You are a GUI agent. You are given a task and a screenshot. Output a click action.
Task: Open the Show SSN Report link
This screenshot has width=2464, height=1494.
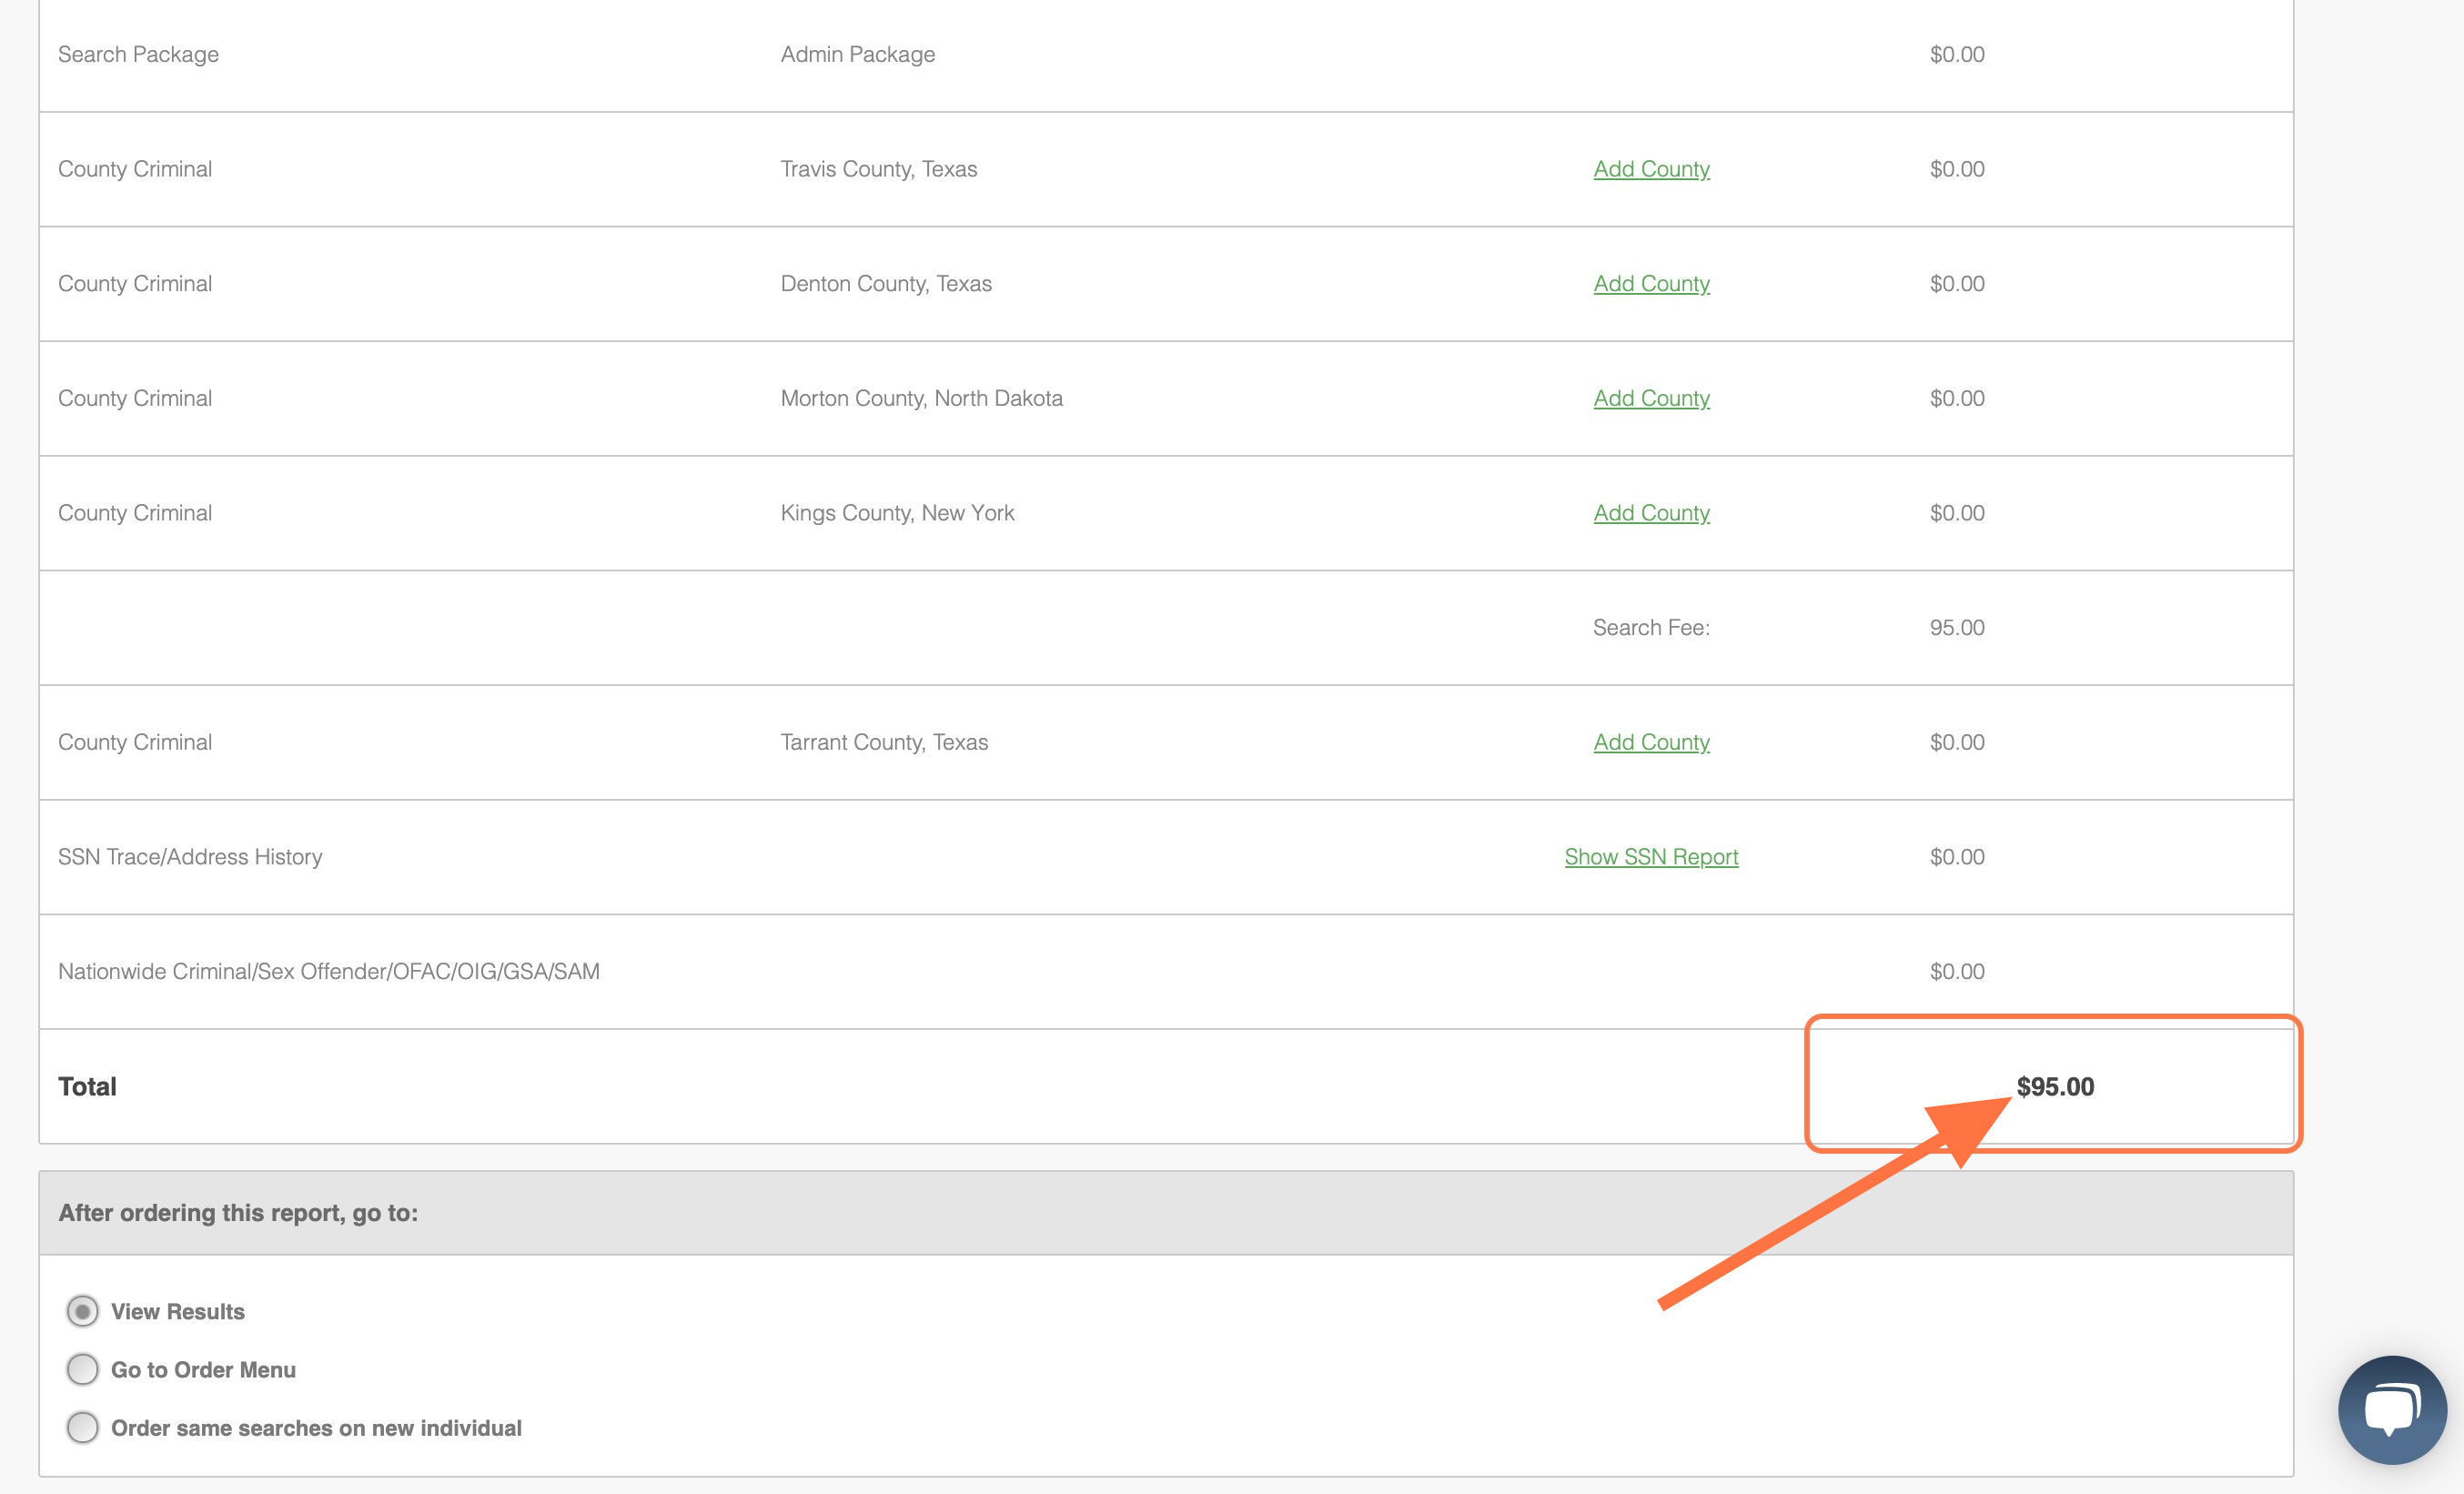pos(1651,857)
